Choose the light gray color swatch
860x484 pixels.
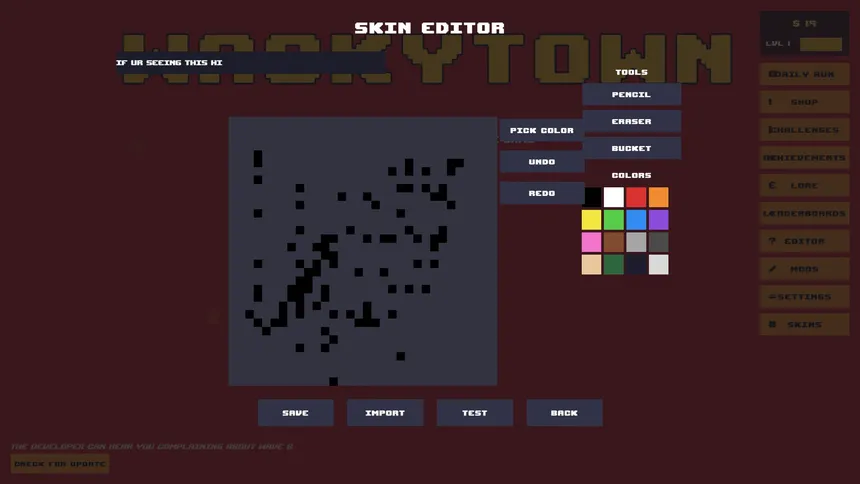tap(659, 264)
